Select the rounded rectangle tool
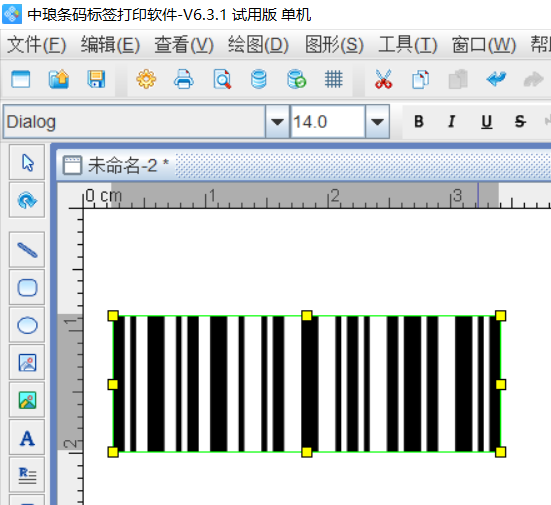This screenshot has width=551, height=505. (x=27, y=287)
